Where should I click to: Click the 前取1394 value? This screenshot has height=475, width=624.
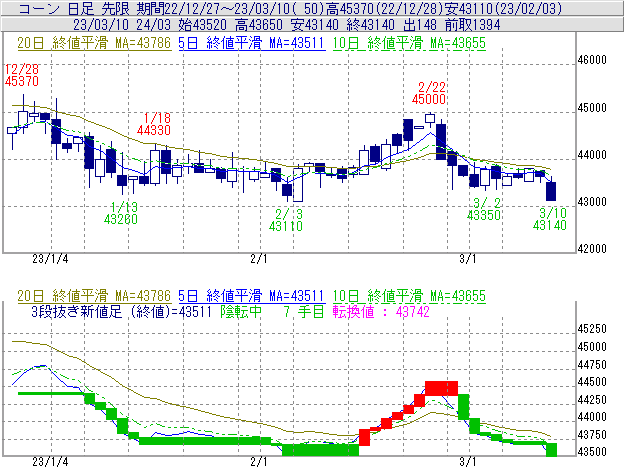(x=472, y=25)
